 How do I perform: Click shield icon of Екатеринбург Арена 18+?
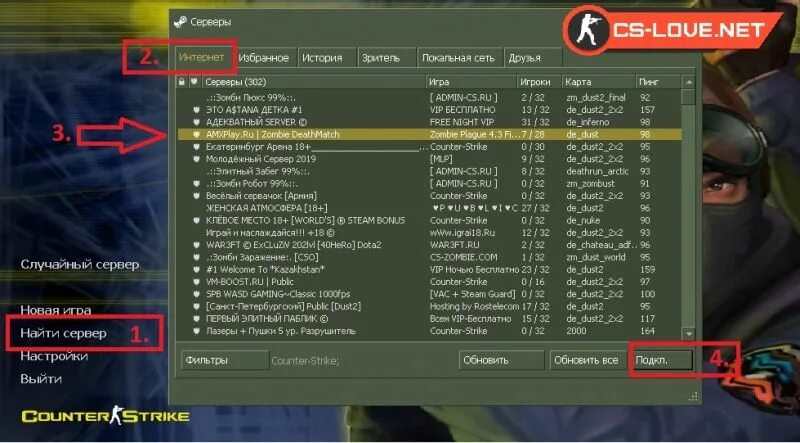(195, 147)
